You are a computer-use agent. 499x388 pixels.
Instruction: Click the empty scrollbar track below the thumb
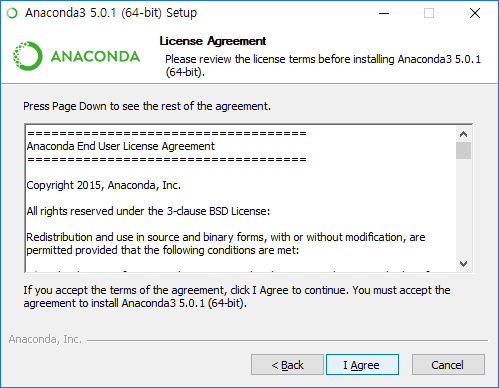(463, 208)
